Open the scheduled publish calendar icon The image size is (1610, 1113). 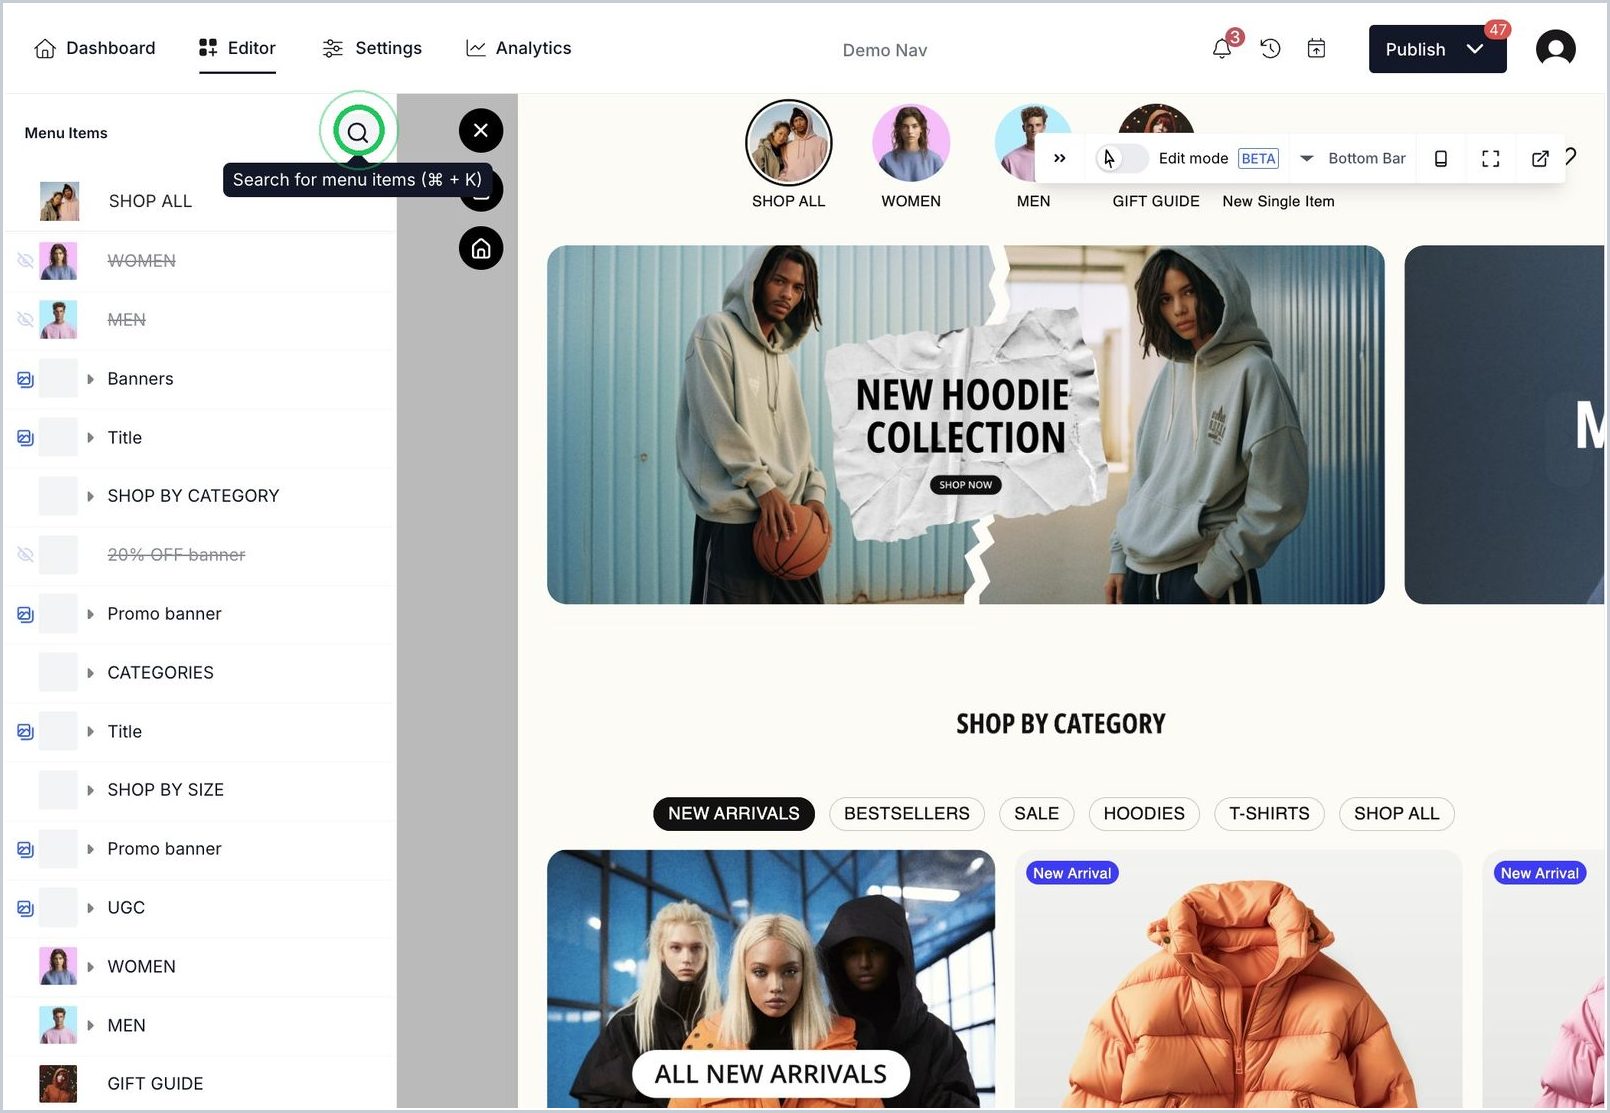(1316, 48)
